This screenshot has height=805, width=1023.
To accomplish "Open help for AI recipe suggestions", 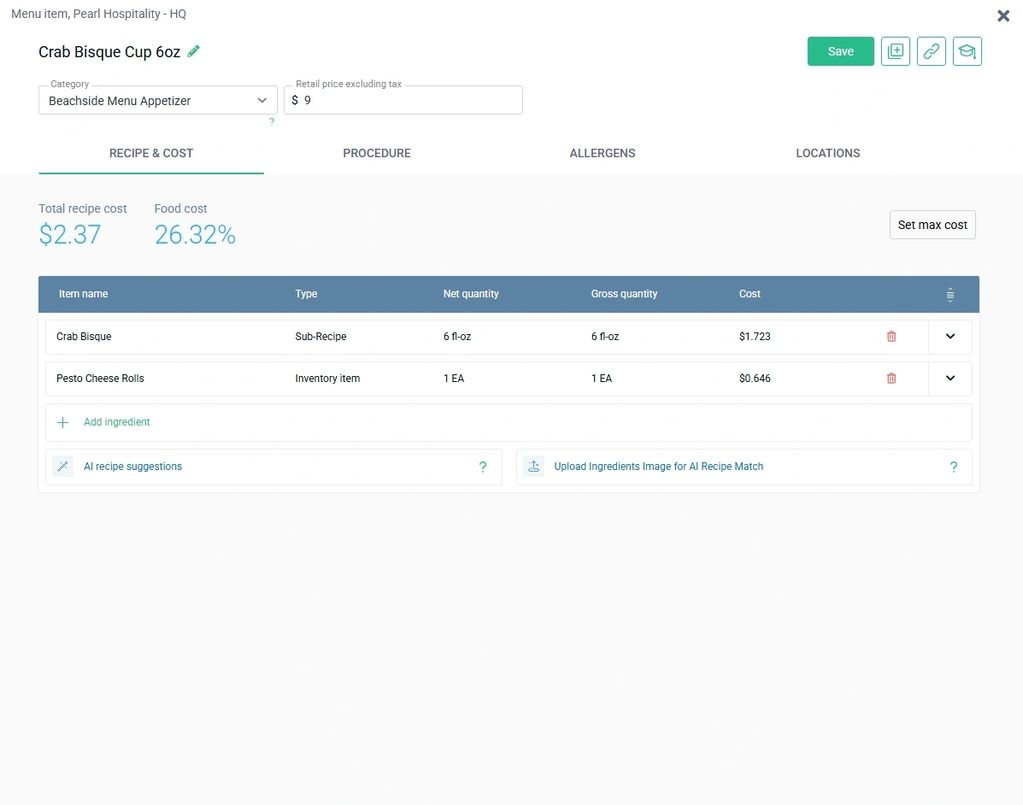I will (483, 467).
